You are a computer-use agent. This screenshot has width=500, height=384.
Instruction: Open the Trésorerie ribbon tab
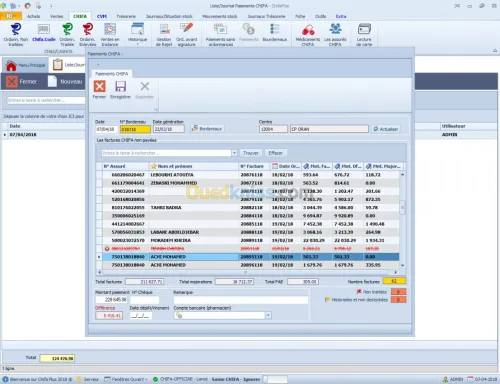126,16
